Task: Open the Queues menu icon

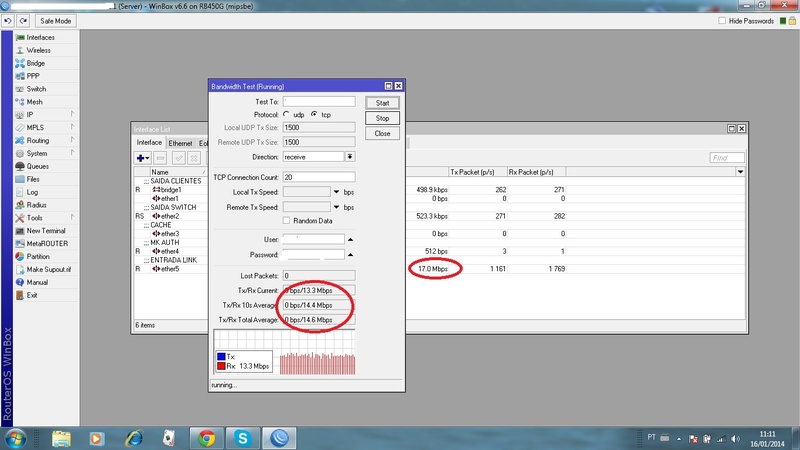Action: pos(20,166)
